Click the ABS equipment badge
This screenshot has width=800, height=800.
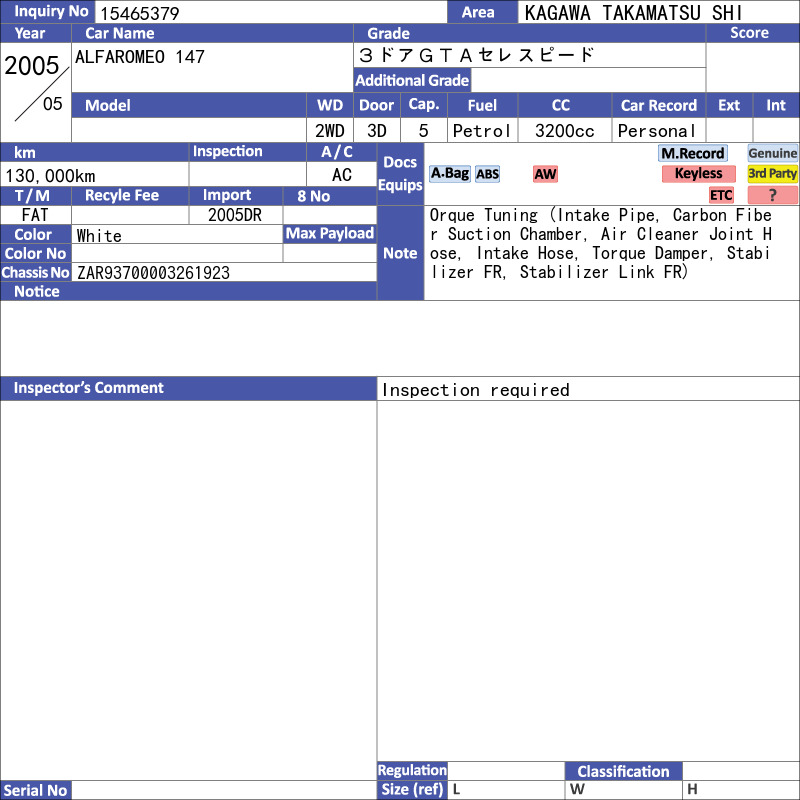click(x=487, y=174)
